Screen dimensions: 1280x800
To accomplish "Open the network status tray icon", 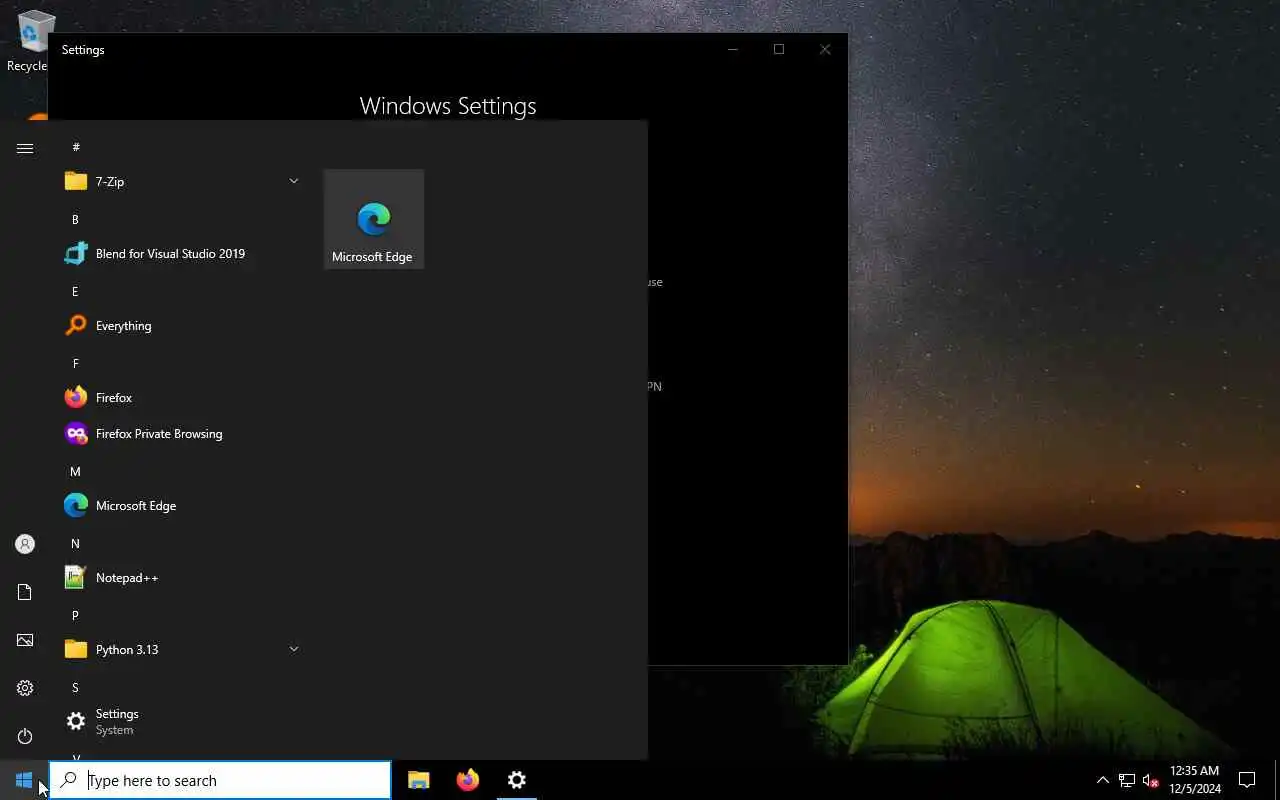I will click(1127, 780).
